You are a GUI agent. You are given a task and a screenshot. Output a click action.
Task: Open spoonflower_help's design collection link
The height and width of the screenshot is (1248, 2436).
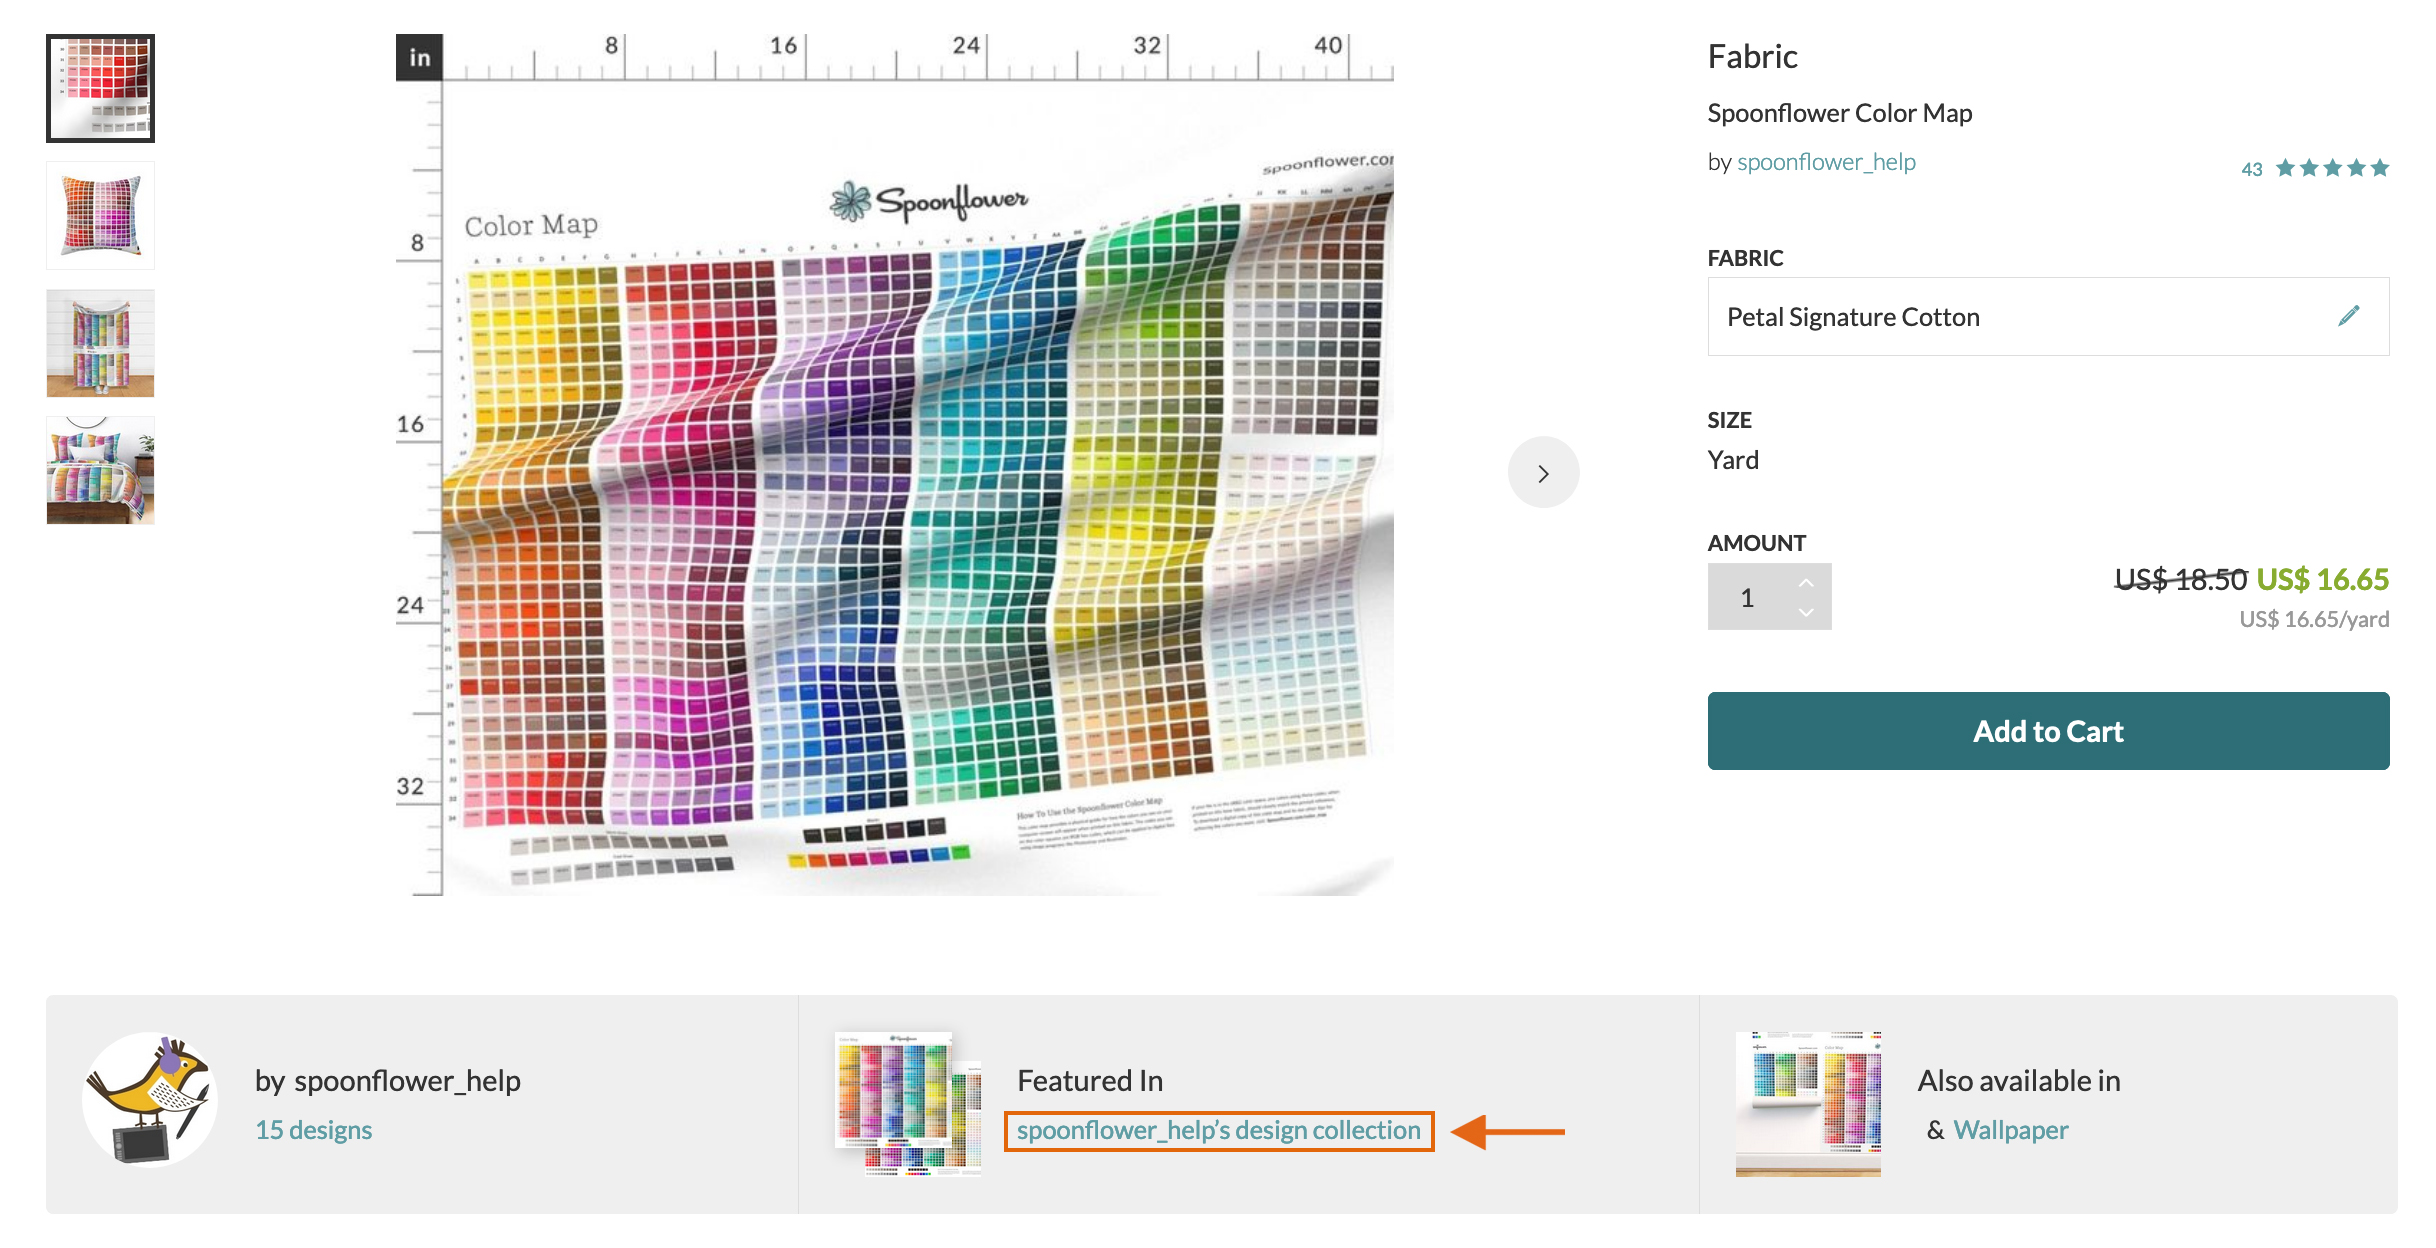1218,1130
